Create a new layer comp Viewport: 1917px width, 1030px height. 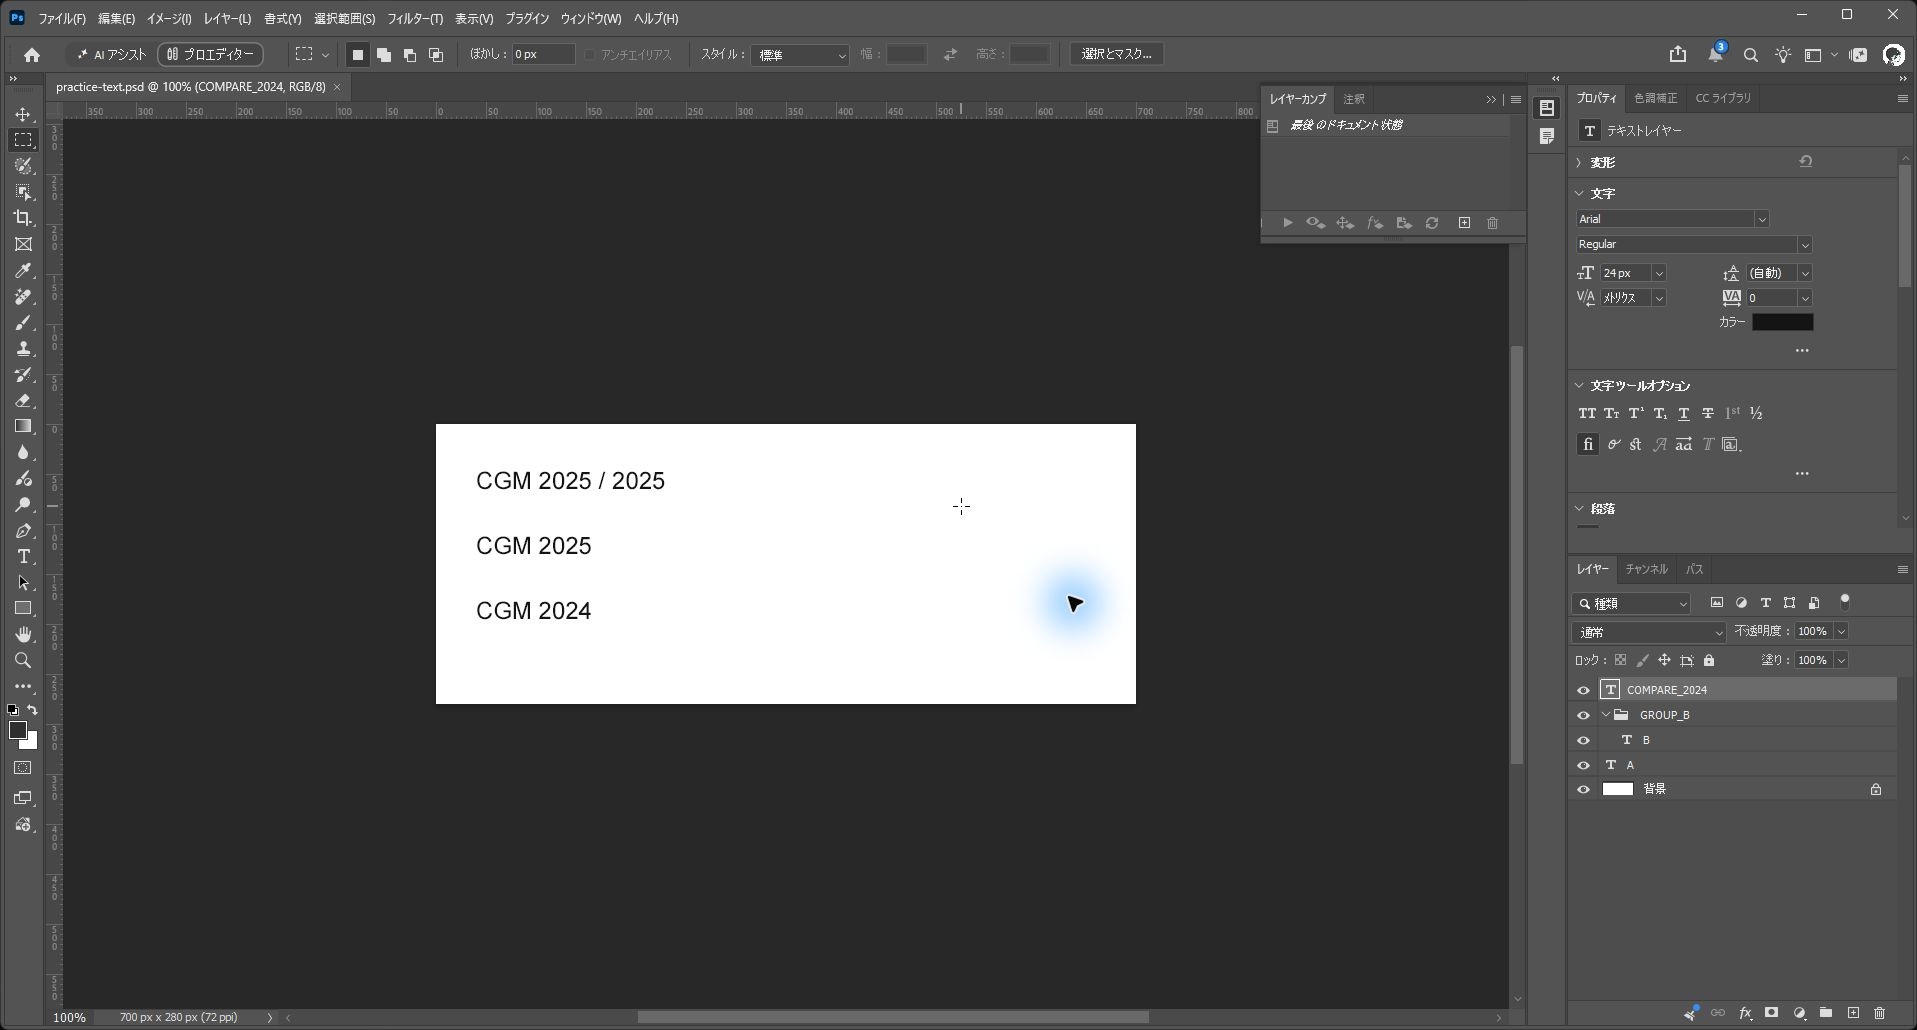[x=1464, y=223]
